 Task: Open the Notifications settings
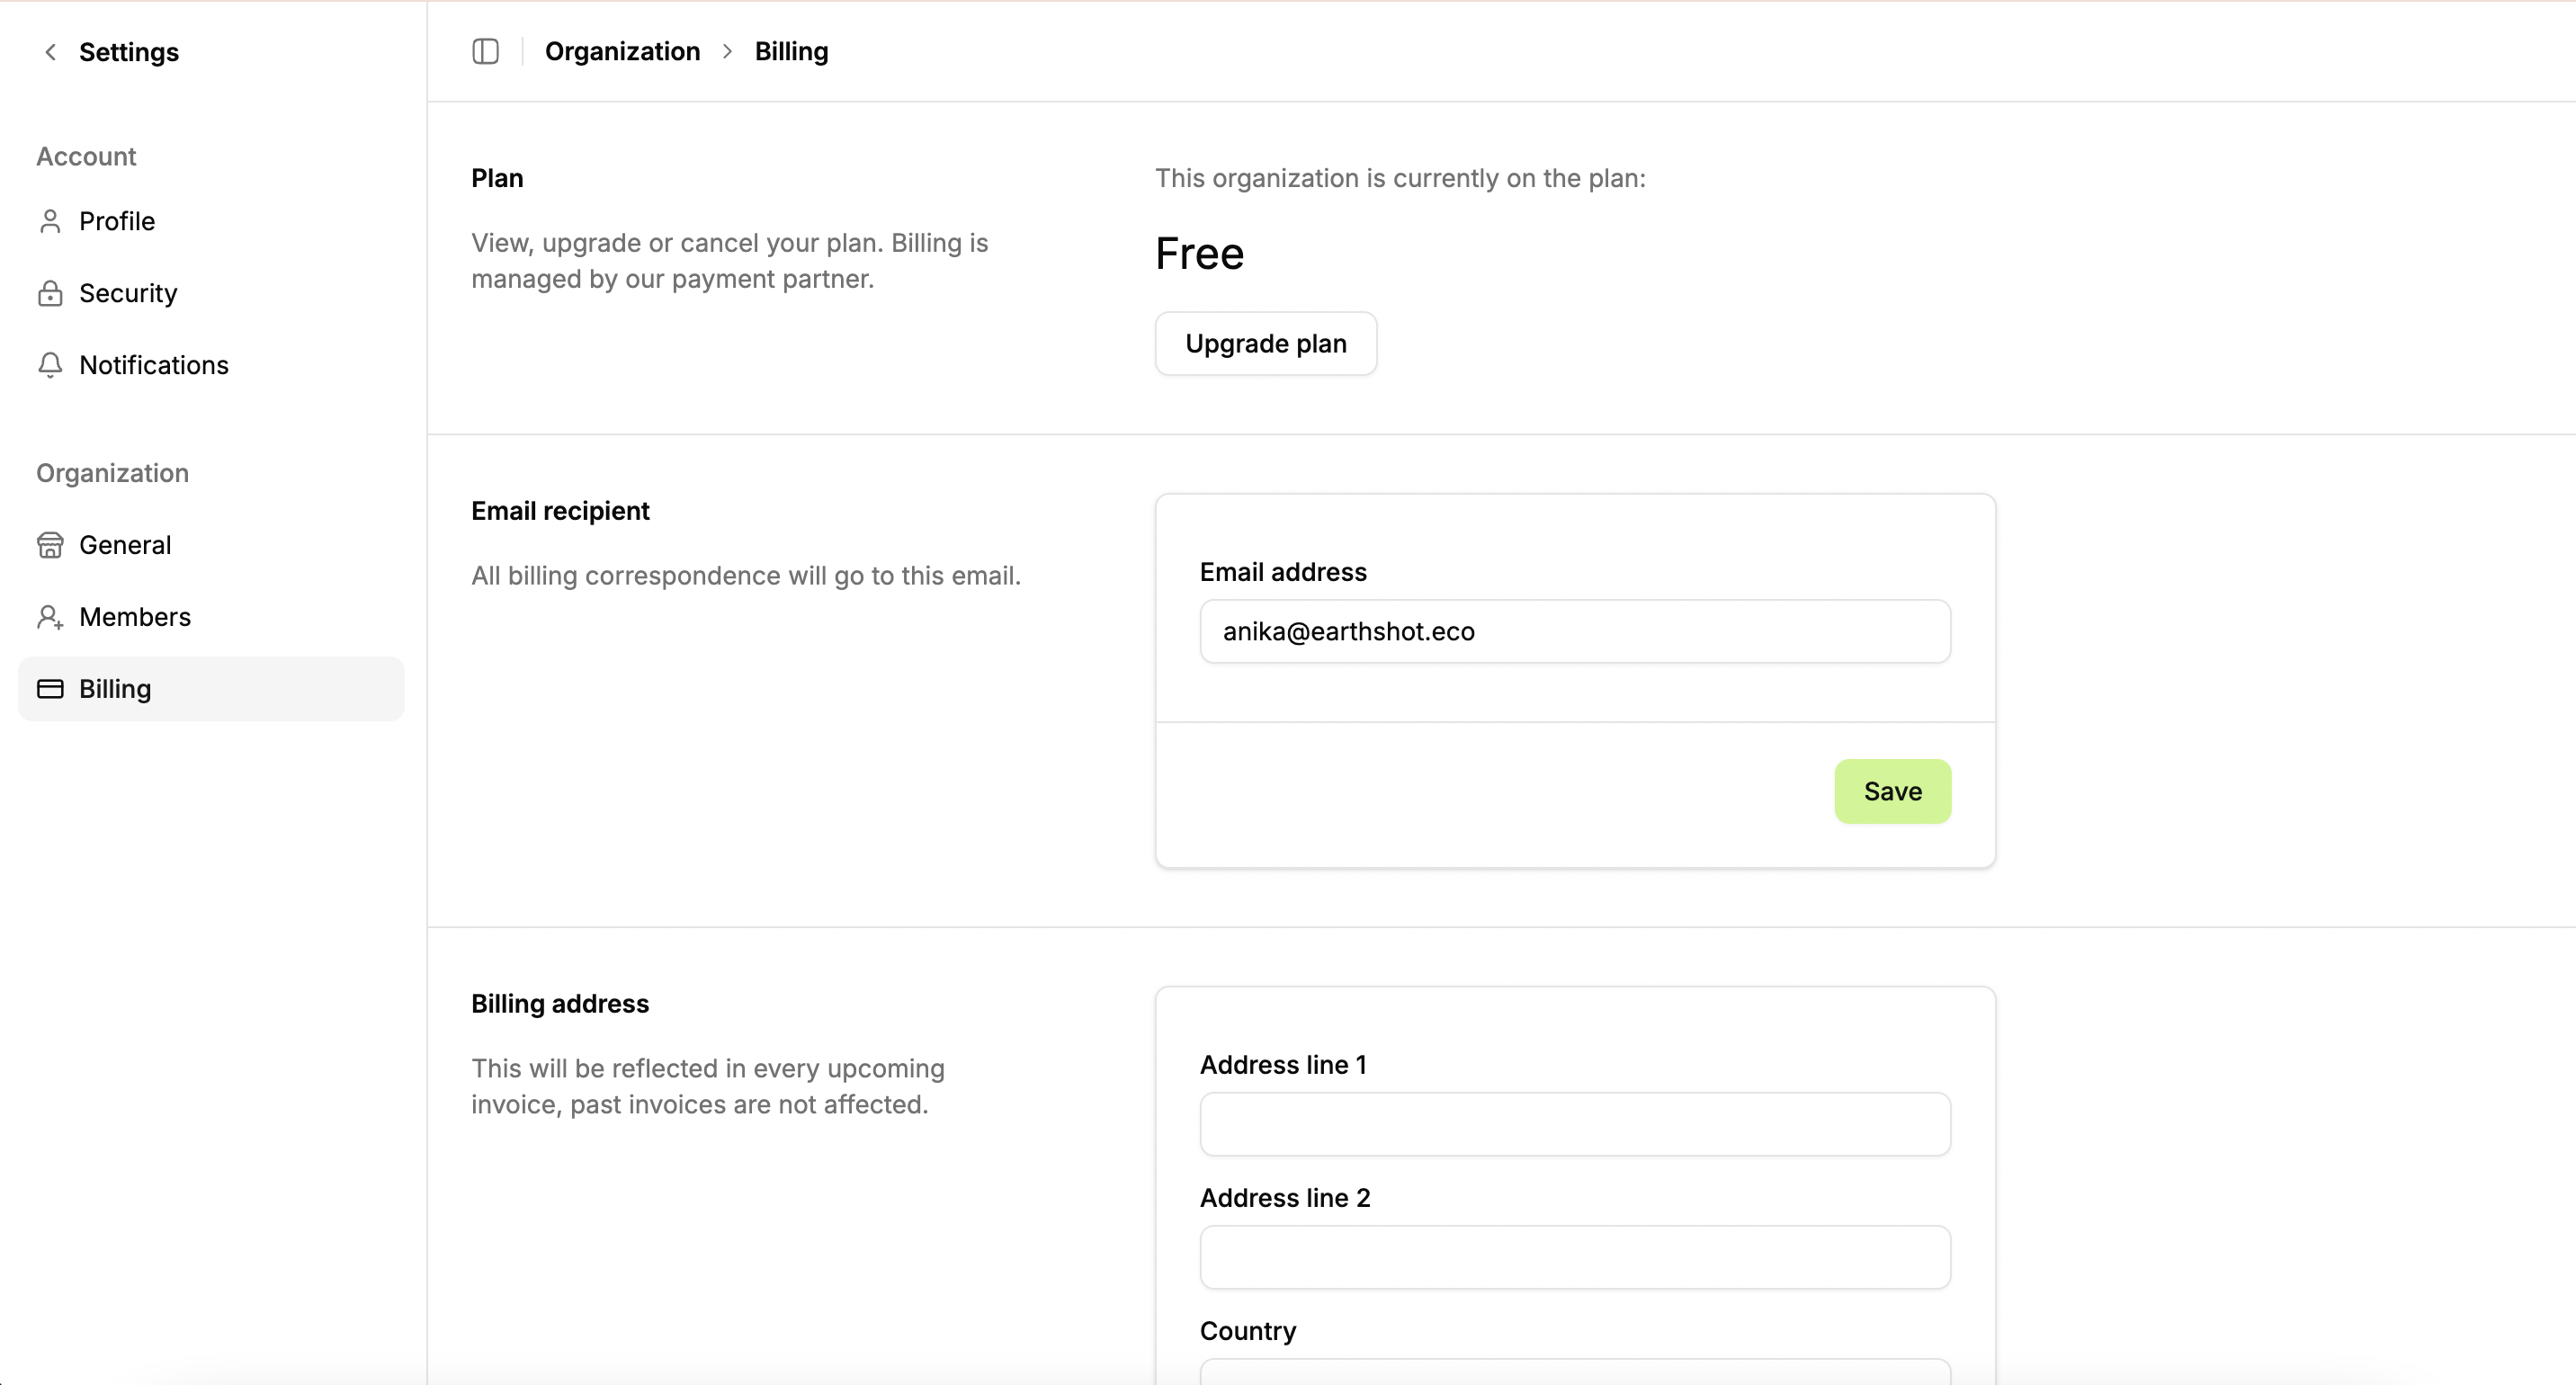pyautogui.click(x=154, y=365)
